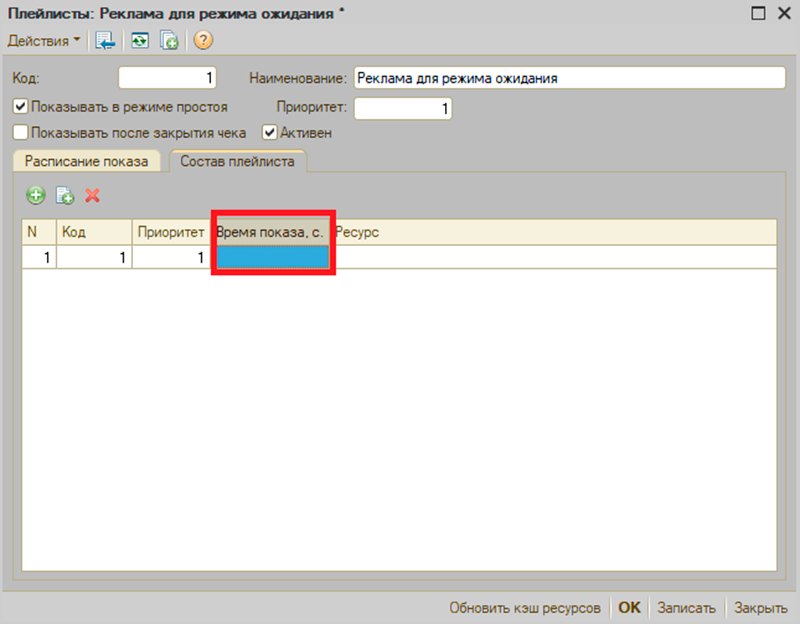The width and height of the screenshot is (800, 624).
Task: Maximize the playlist window
Action: (x=758, y=13)
